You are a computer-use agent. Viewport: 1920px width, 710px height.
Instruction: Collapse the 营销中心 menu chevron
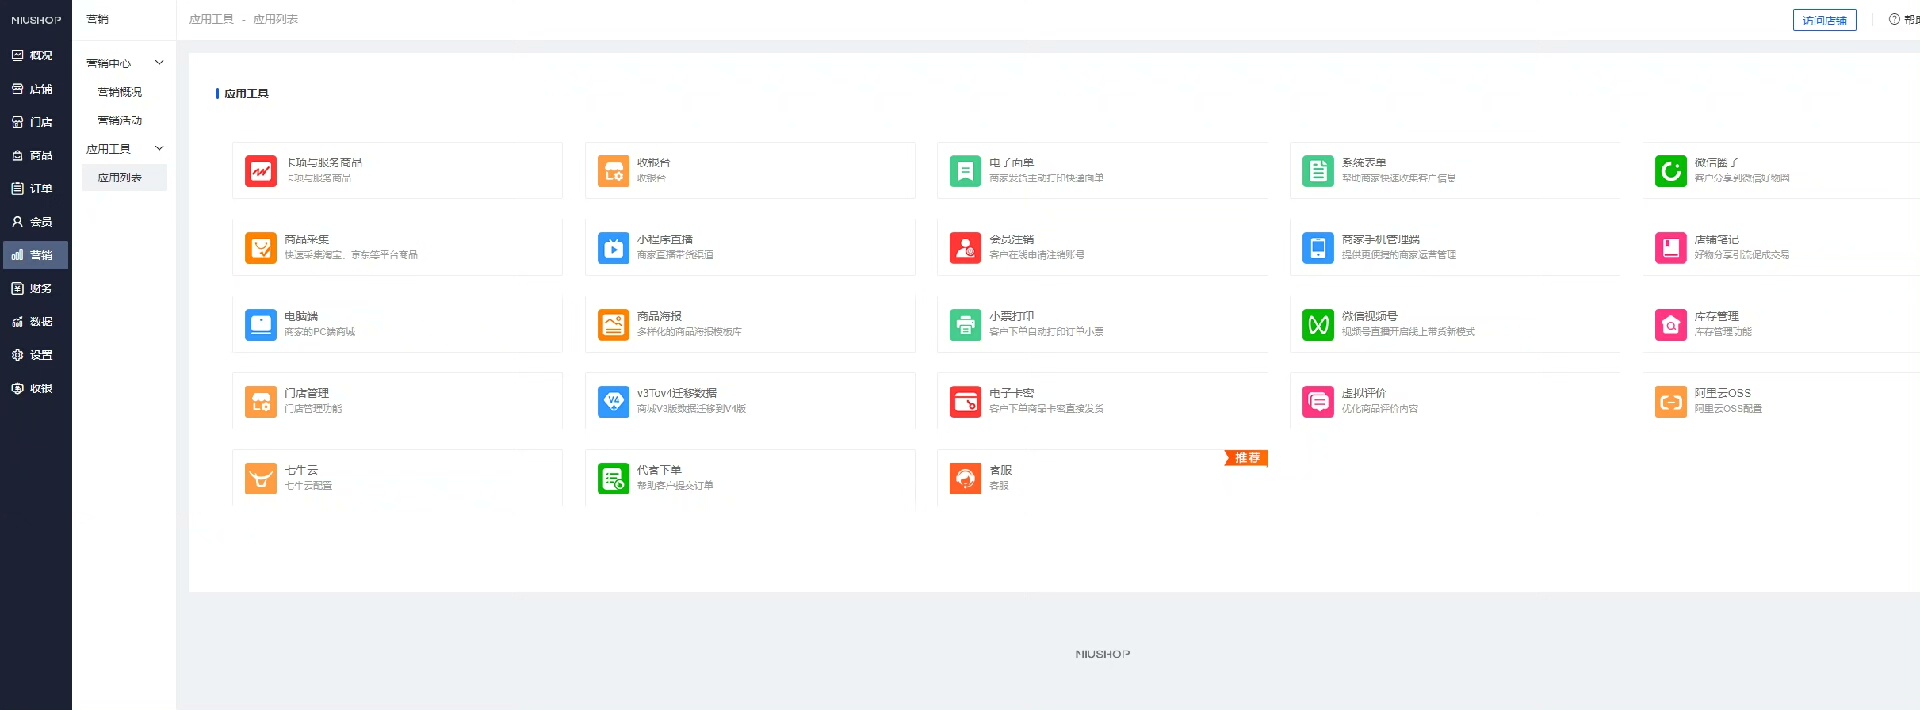coord(159,63)
